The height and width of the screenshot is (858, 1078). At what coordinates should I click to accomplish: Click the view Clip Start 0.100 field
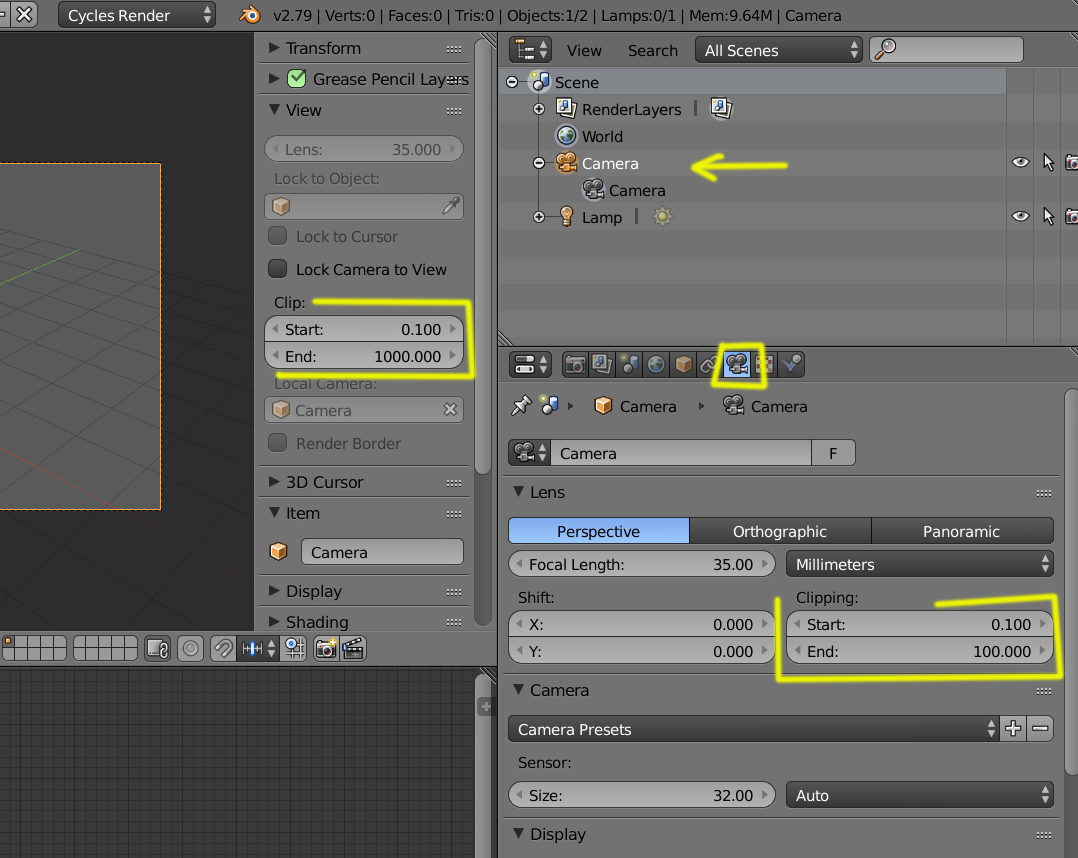pyautogui.click(x=364, y=329)
